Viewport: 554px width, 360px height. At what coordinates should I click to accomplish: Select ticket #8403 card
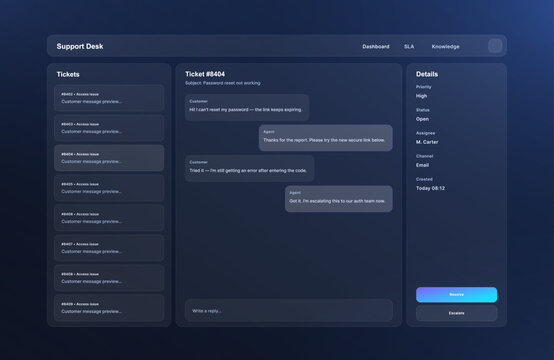click(109, 128)
